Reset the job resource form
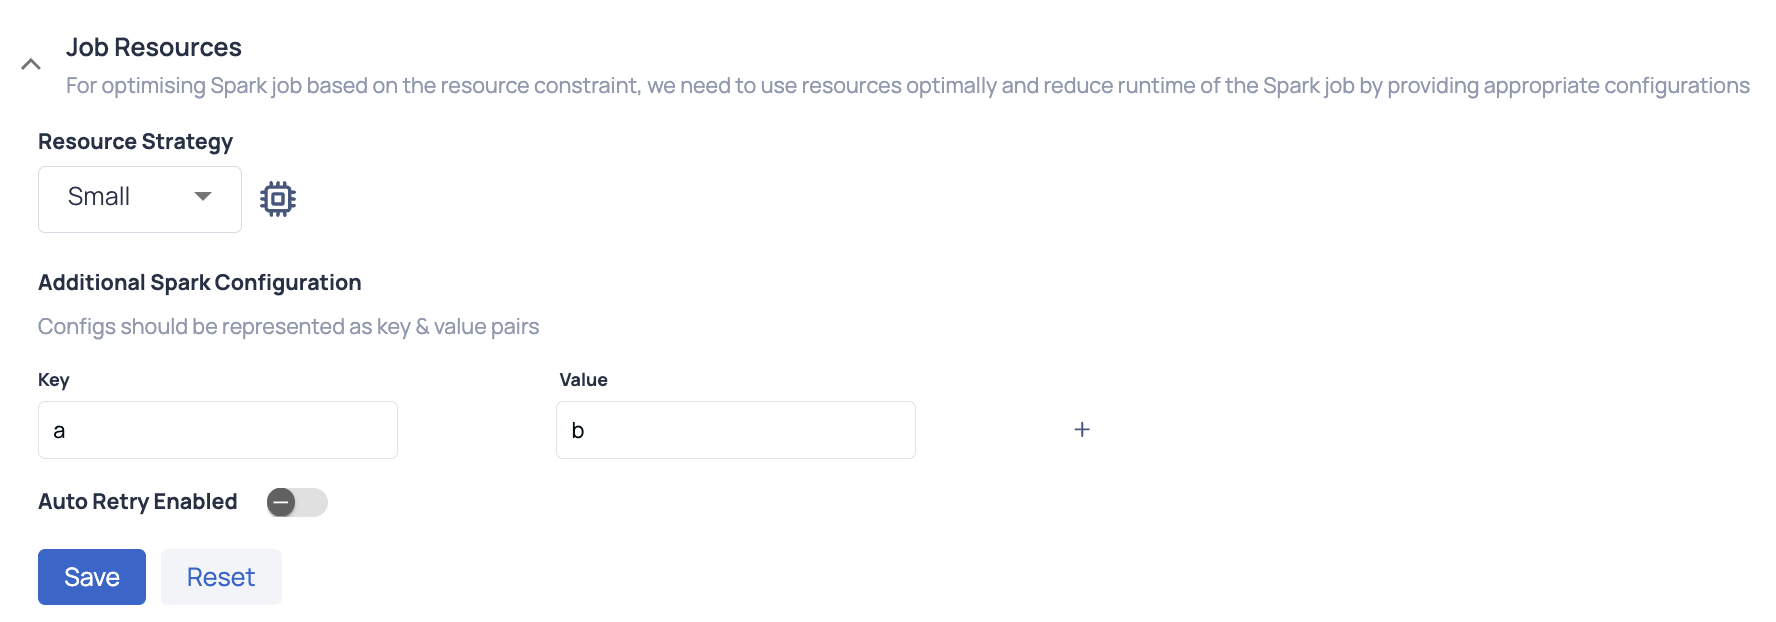Screen dimensions: 1776x622 [221, 577]
